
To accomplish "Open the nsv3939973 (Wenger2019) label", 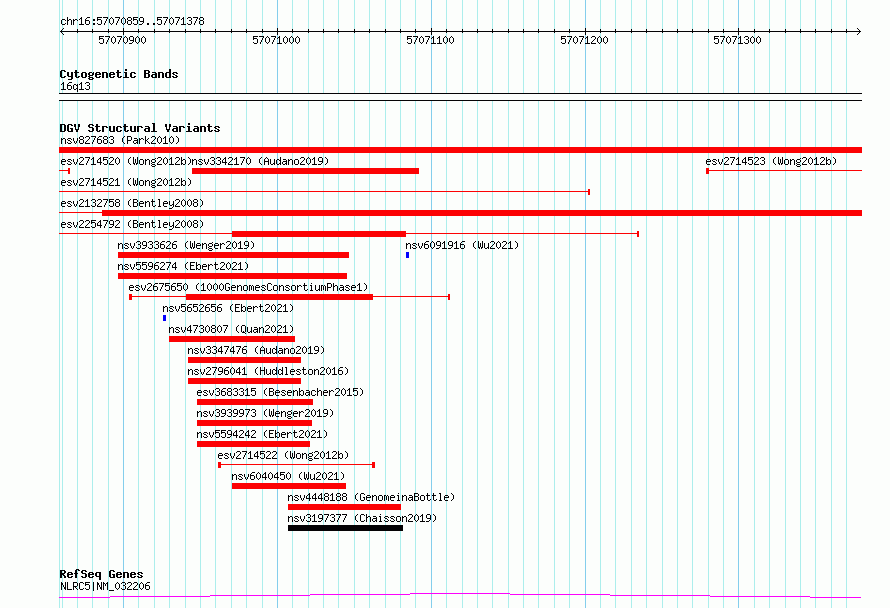I will (265, 413).
